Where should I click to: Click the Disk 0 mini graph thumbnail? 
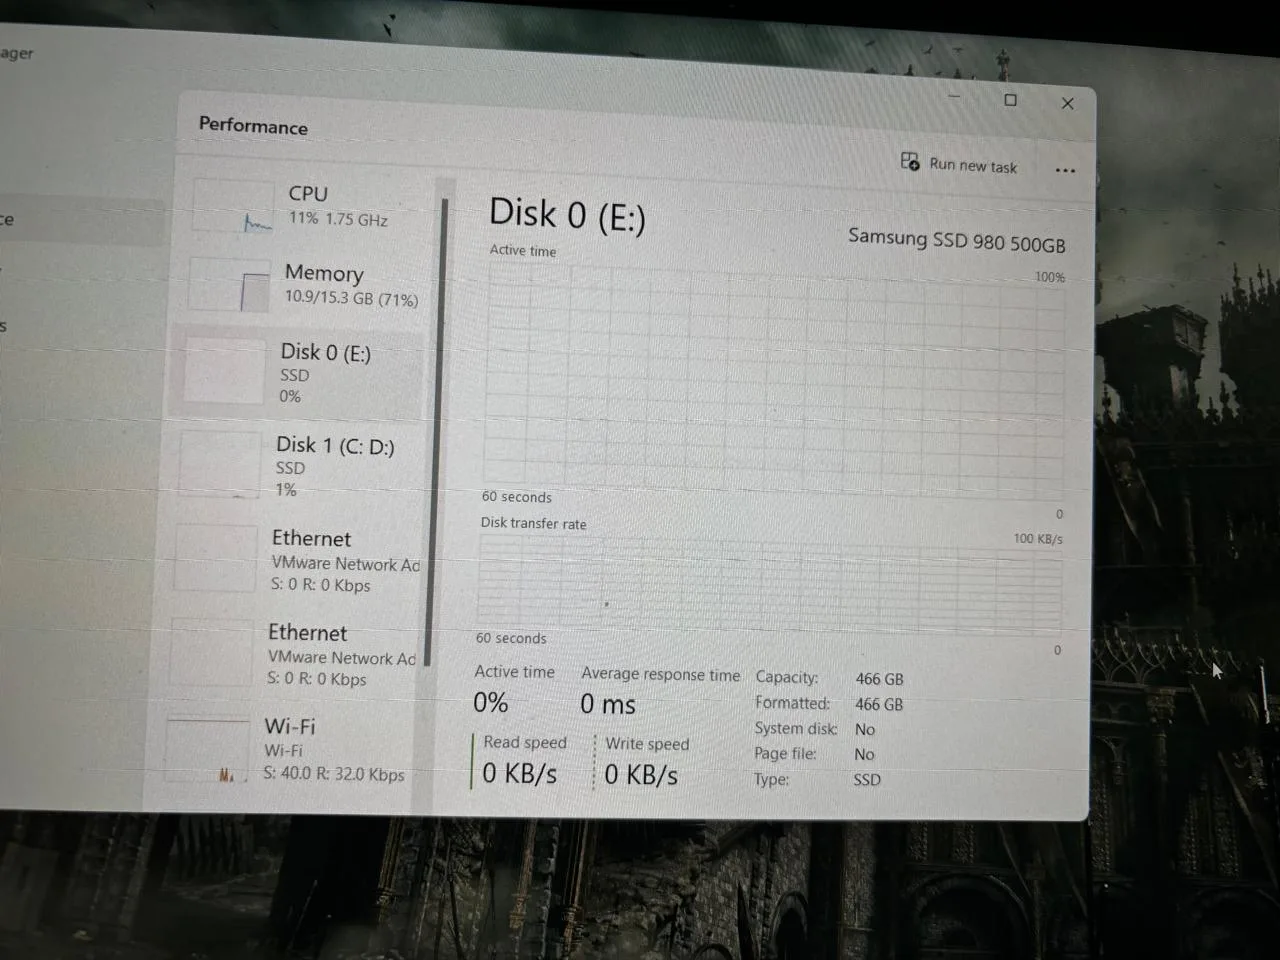[224, 371]
